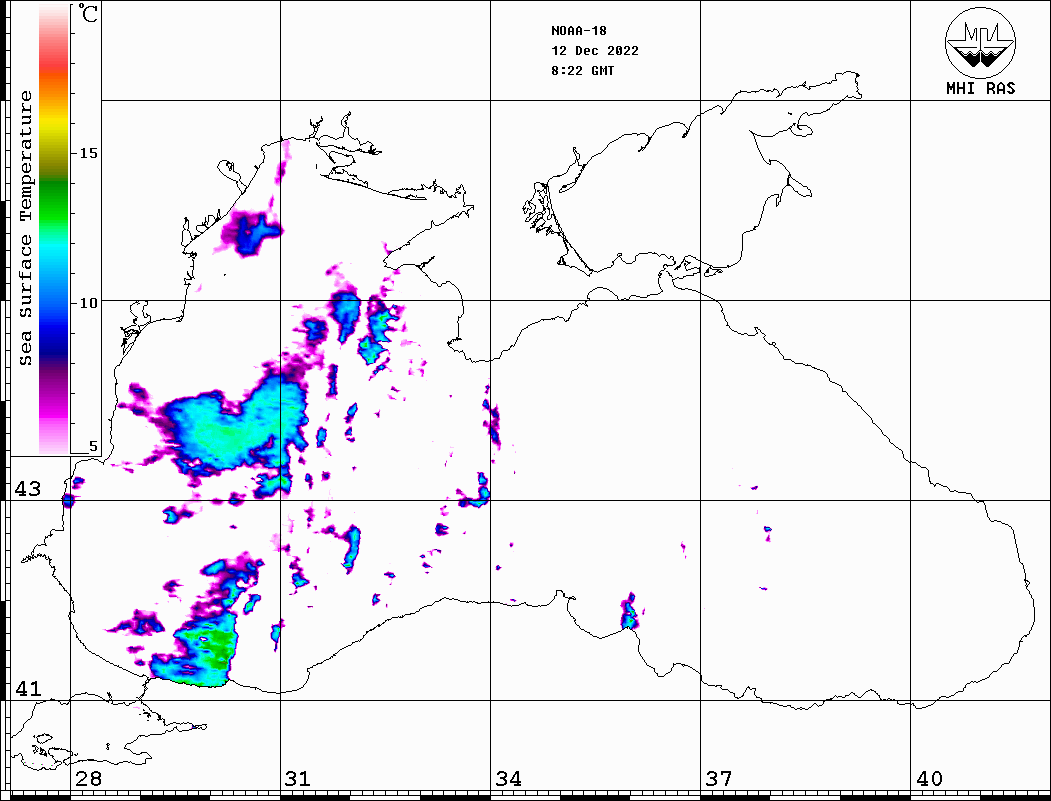Click the latitude label '43'
Screen dimensions: 1051x801
[x=27, y=489]
